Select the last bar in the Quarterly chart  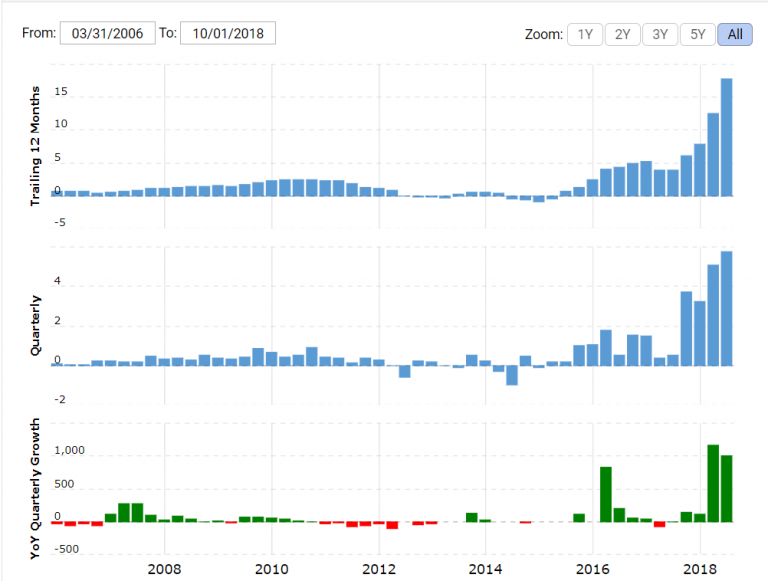point(727,308)
